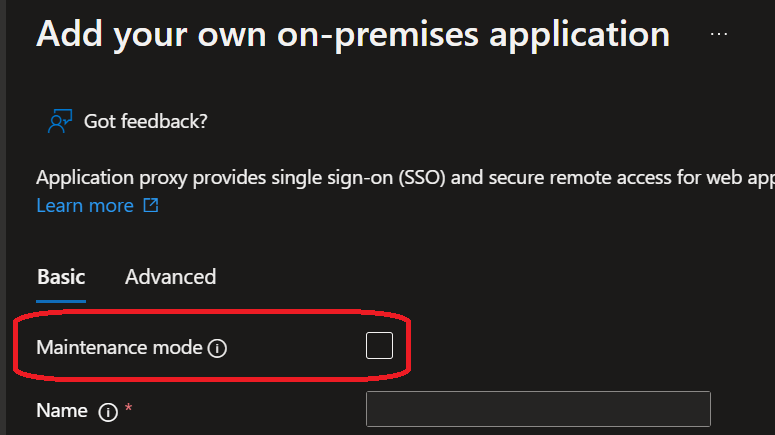Viewport: 775px width, 435px height.
Task: Click the red required asterisk by Name
Action: pos(129,409)
